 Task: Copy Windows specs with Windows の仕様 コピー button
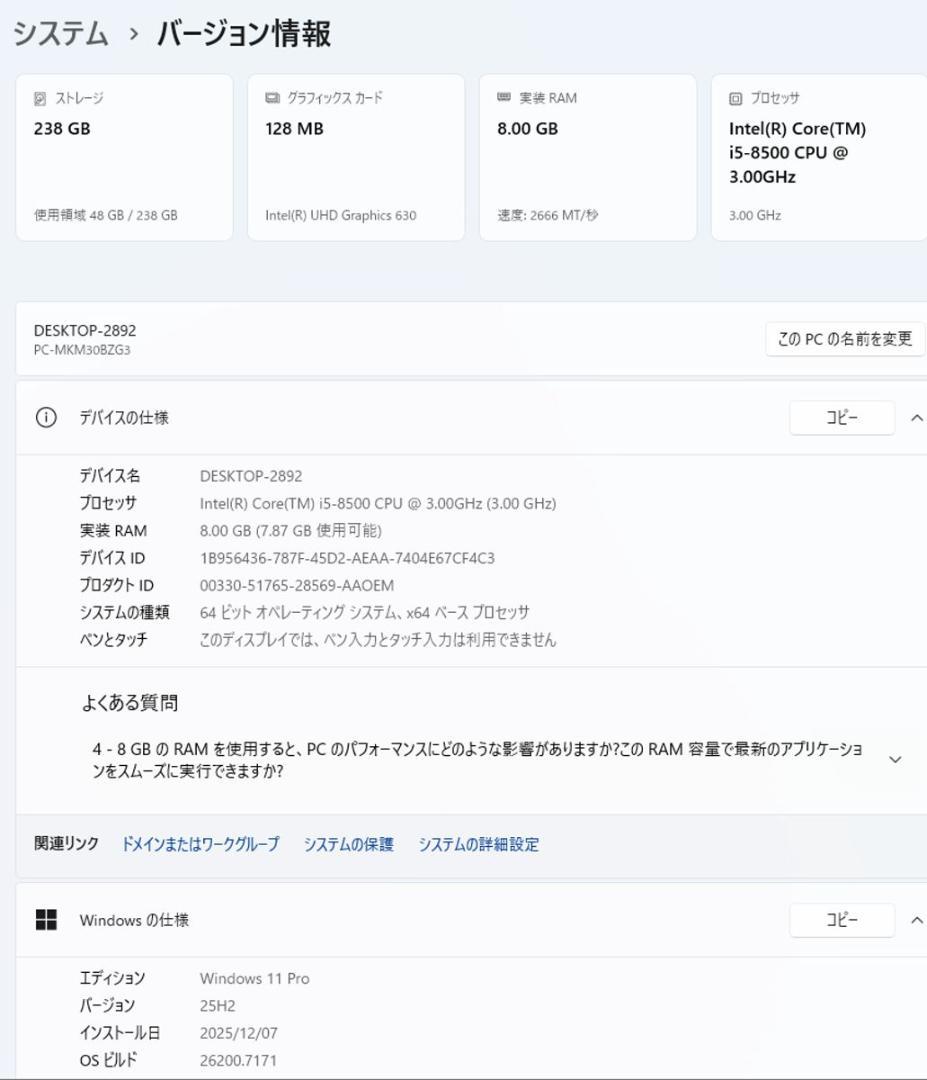point(842,920)
